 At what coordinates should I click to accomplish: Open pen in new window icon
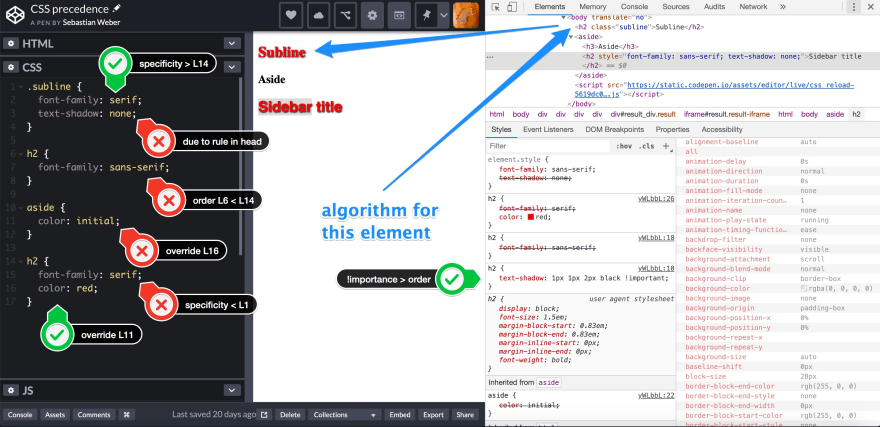(x=264, y=415)
